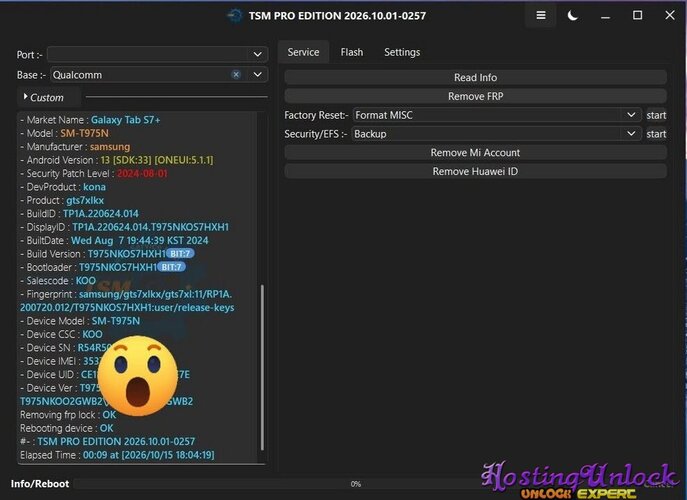Image resolution: width=687 pixels, height=500 pixels.
Task: Minimize the TSM window
Action: [x=605, y=17]
